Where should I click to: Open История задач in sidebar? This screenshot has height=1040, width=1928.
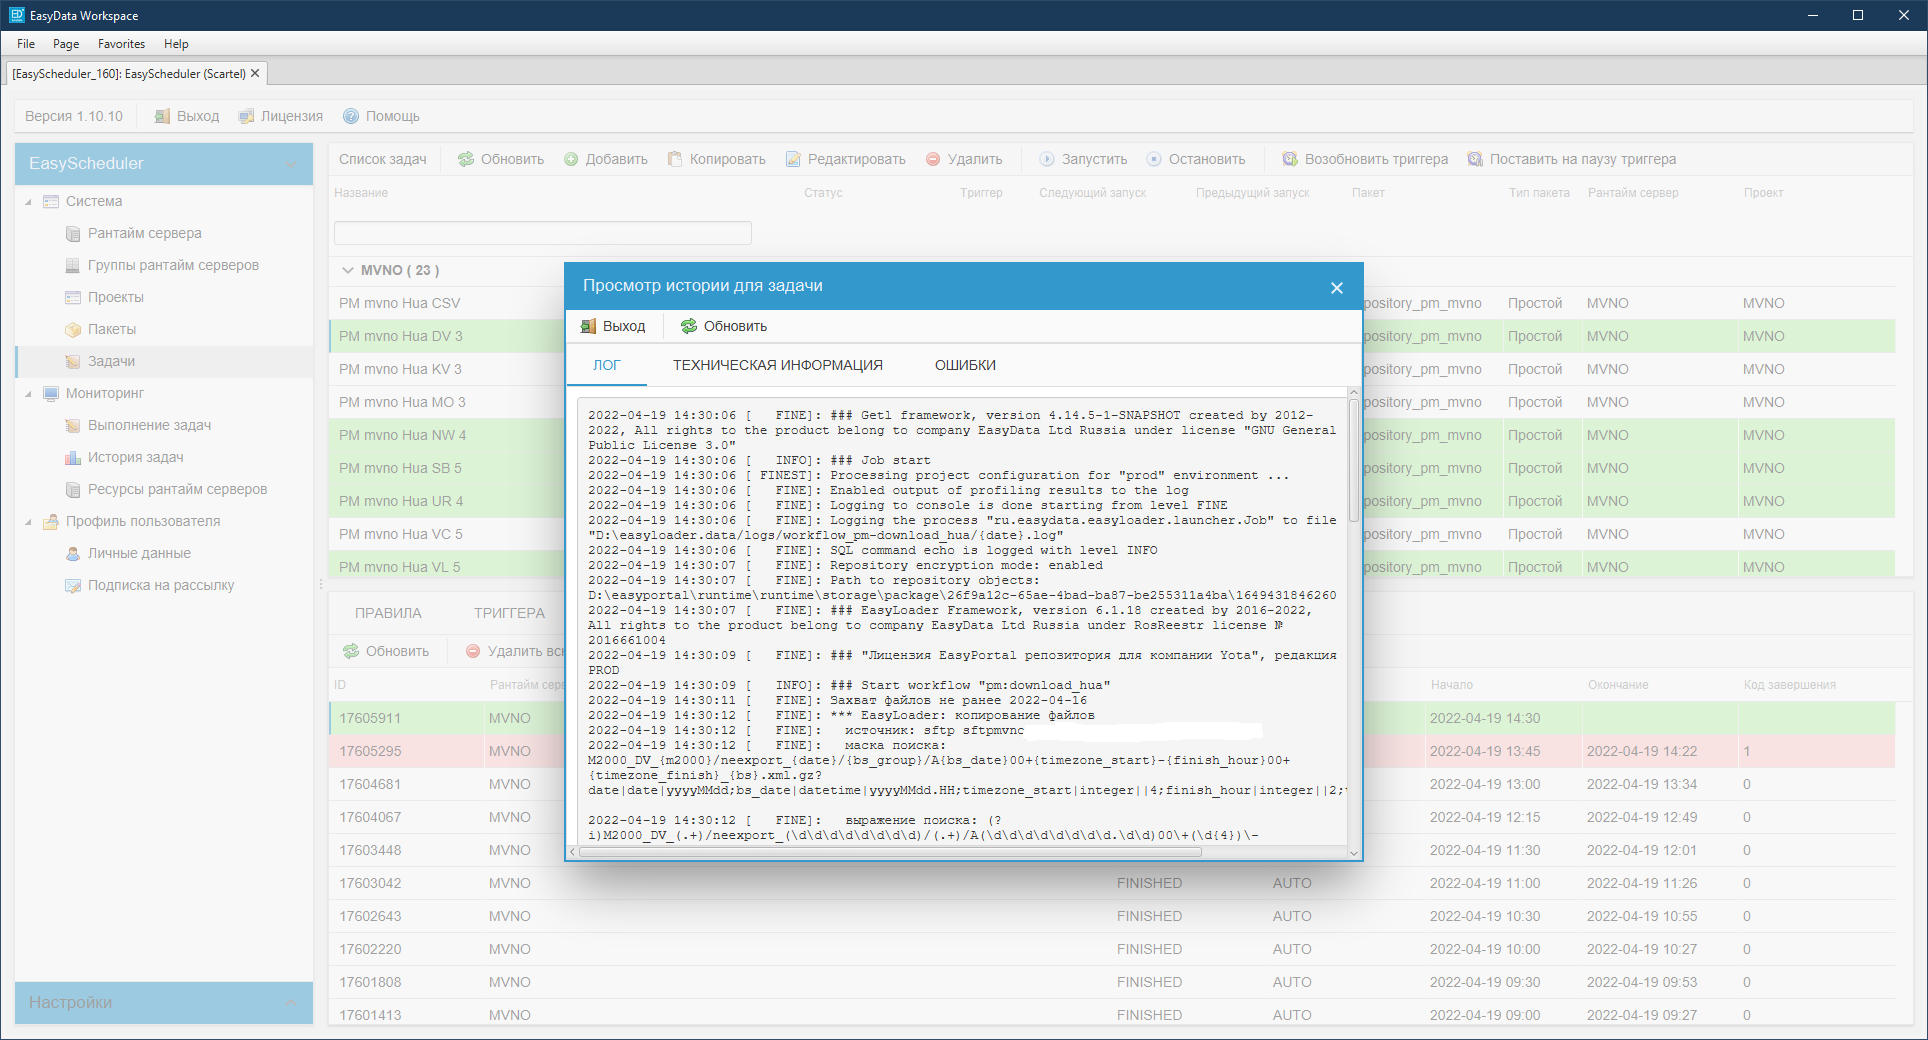[x=135, y=457]
